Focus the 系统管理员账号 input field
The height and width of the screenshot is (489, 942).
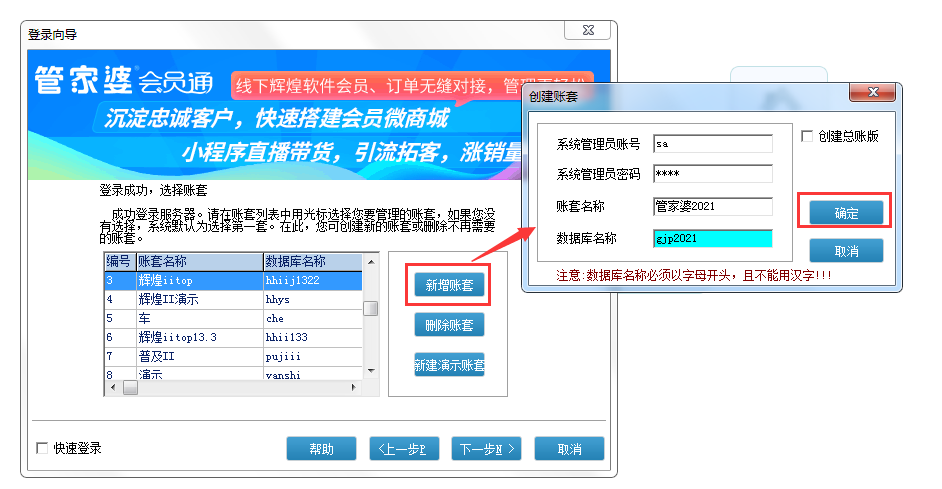pyautogui.click(x=713, y=144)
